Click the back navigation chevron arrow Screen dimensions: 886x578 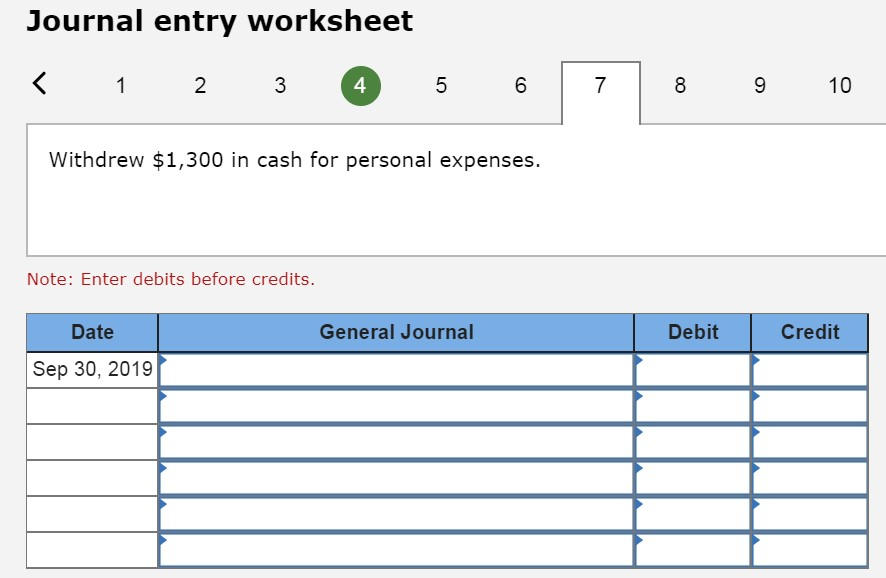click(x=39, y=84)
